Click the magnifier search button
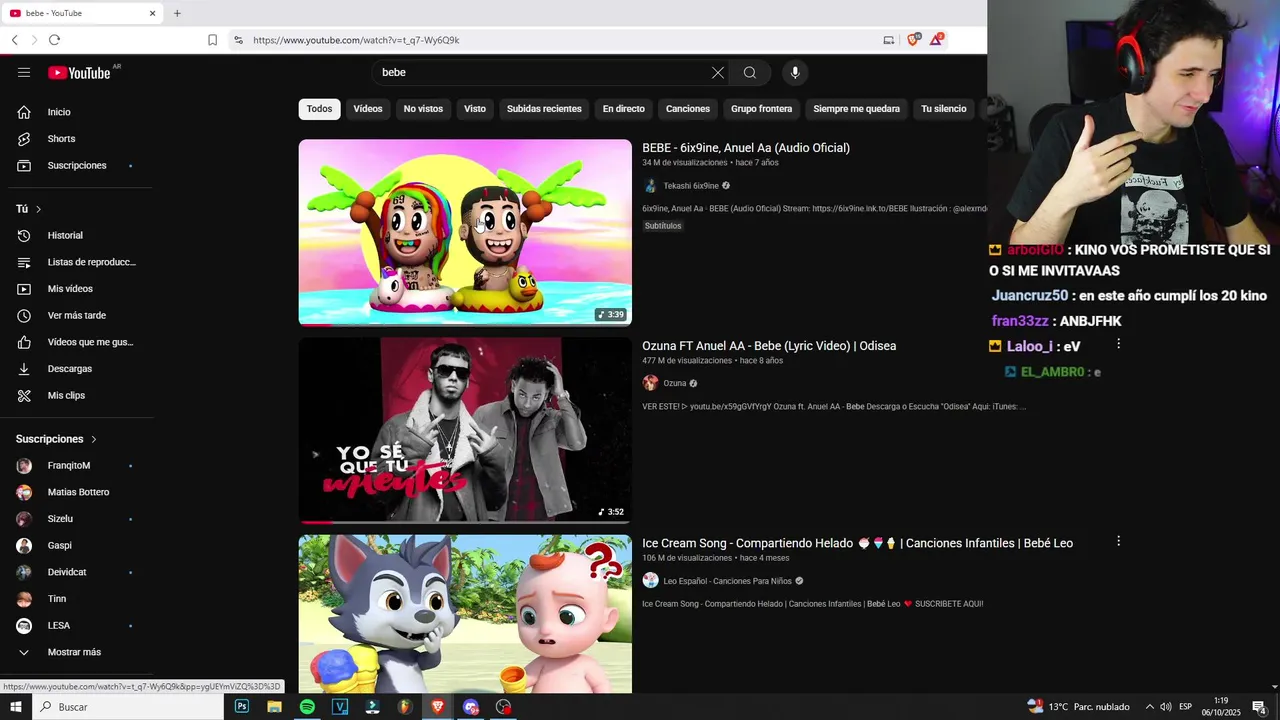This screenshot has height=720, width=1280. point(750,72)
